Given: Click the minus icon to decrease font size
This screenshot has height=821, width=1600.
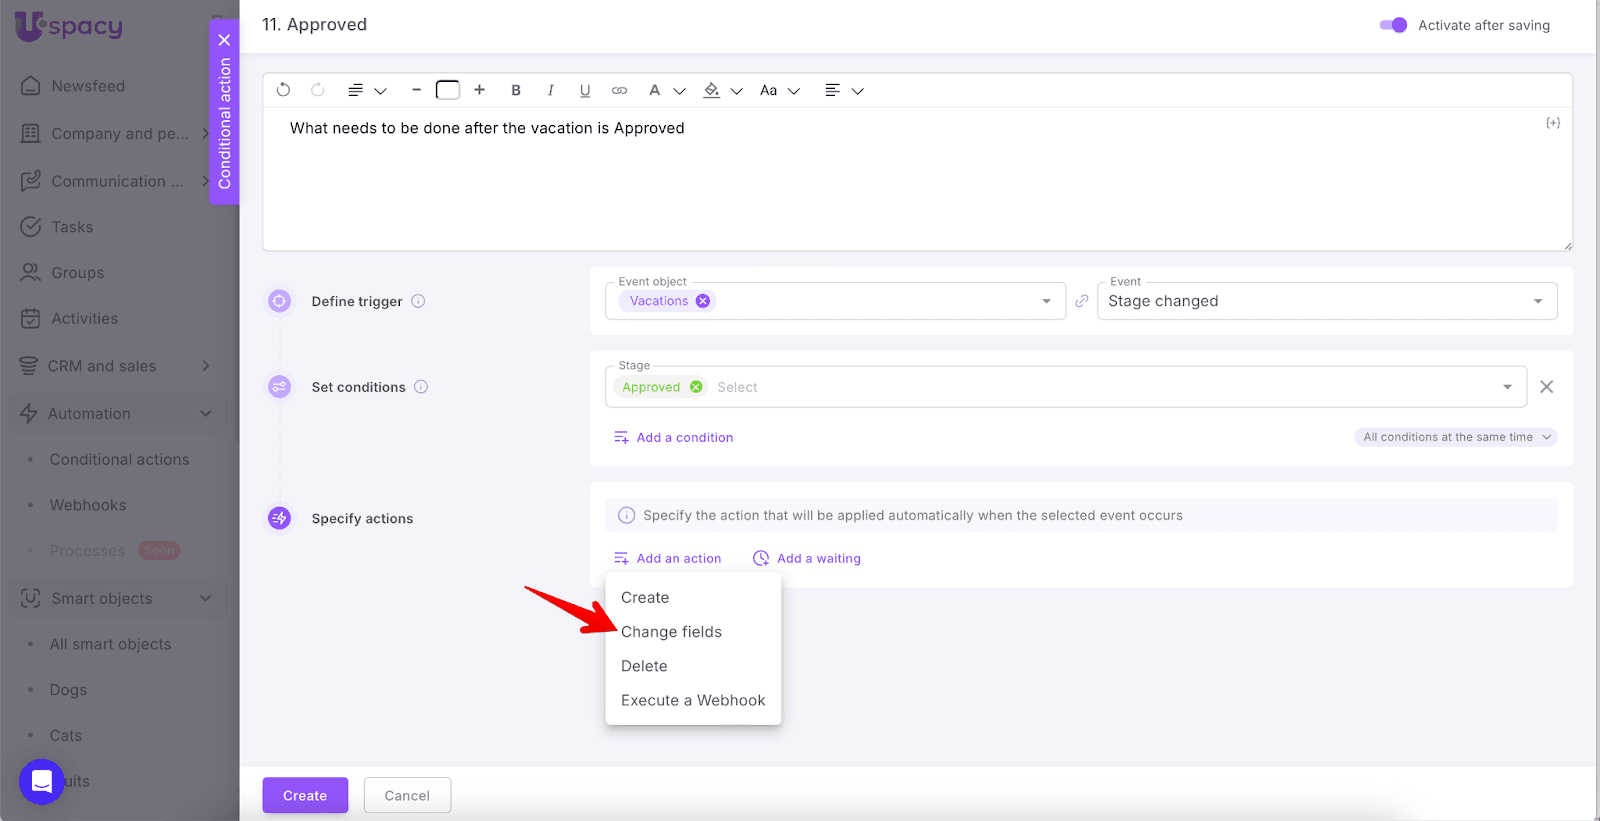Looking at the screenshot, I should (416, 90).
